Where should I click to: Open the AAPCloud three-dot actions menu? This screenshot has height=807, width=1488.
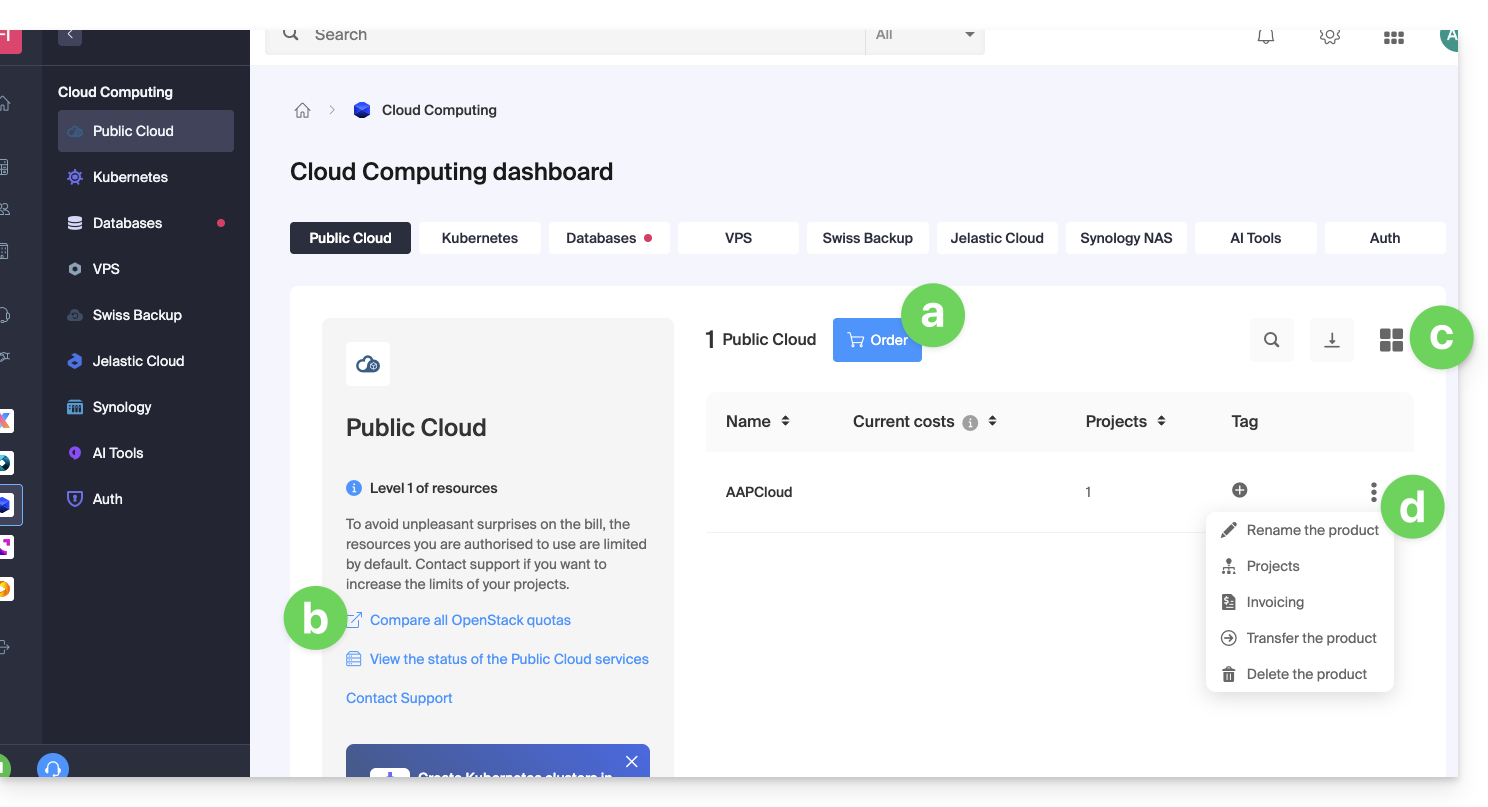click(x=1373, y=492)
